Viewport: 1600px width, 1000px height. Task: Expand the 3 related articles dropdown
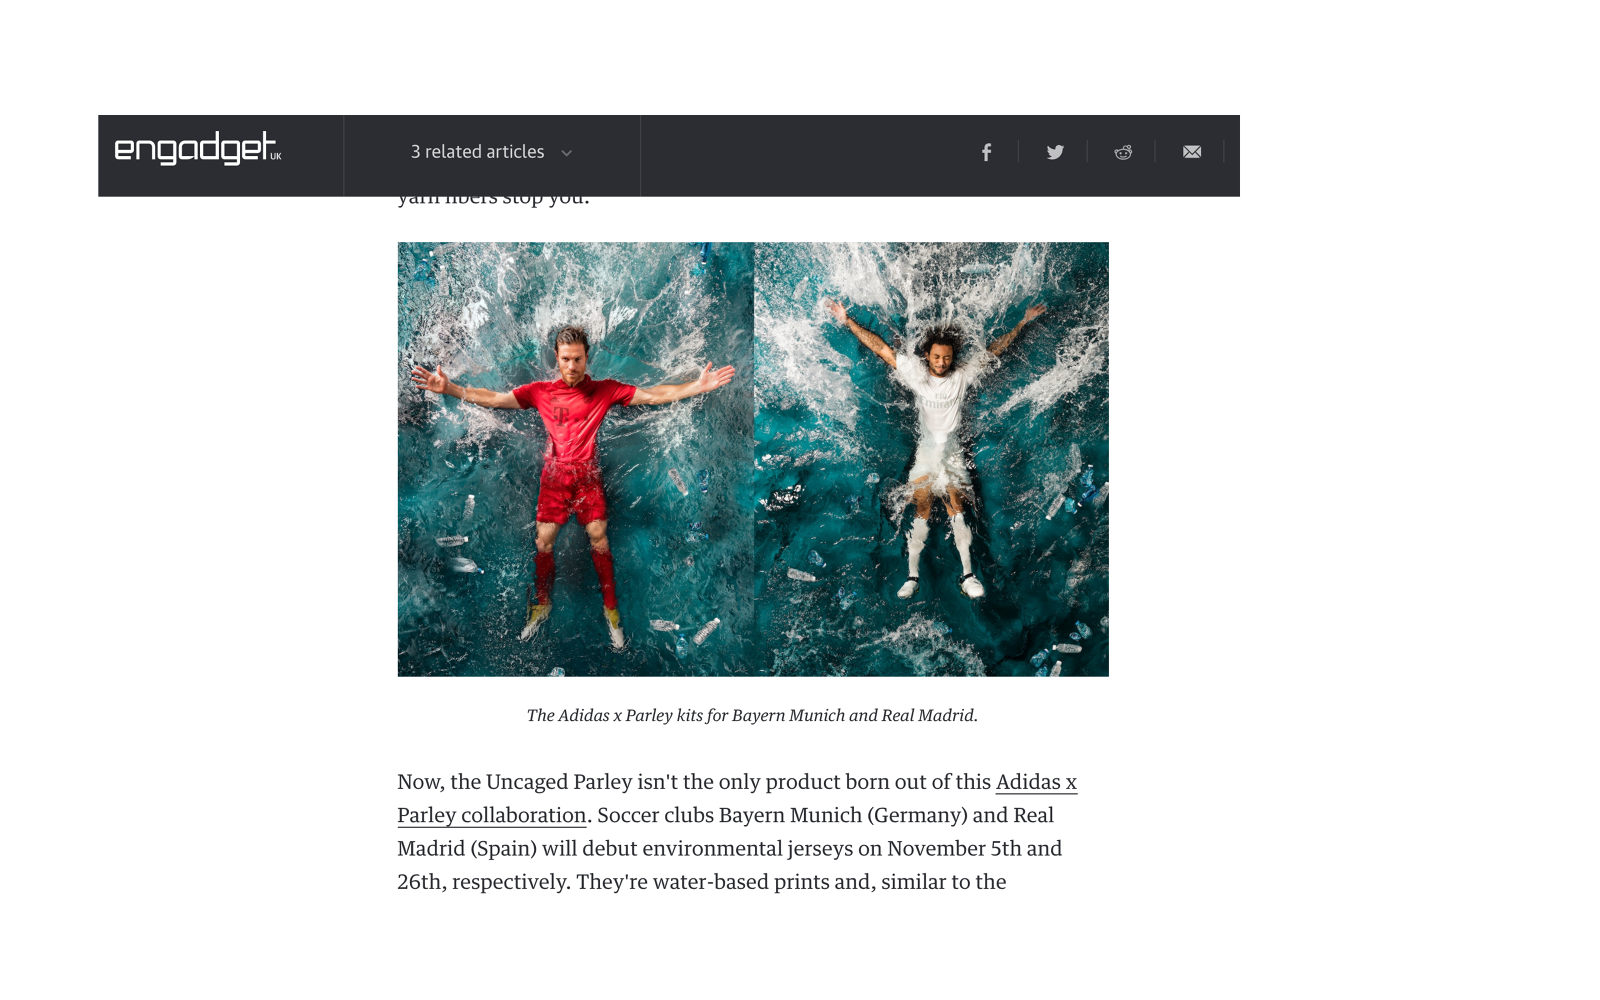(x=491, y=152)
